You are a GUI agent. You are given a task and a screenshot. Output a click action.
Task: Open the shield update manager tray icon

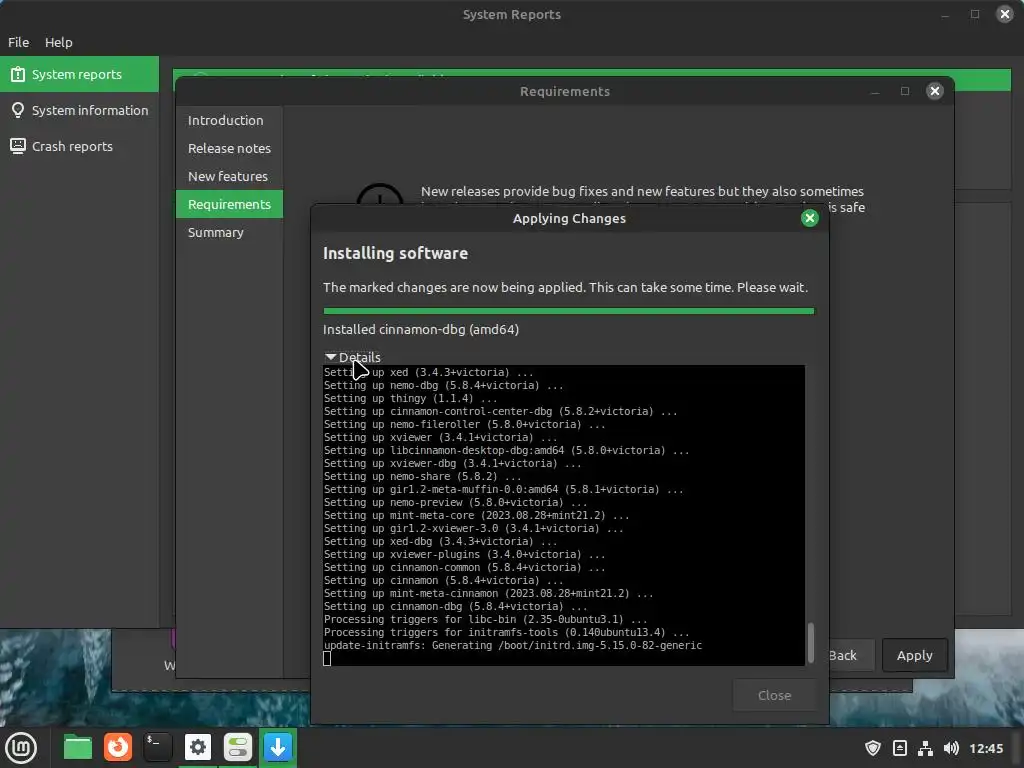tap(872, 748)
